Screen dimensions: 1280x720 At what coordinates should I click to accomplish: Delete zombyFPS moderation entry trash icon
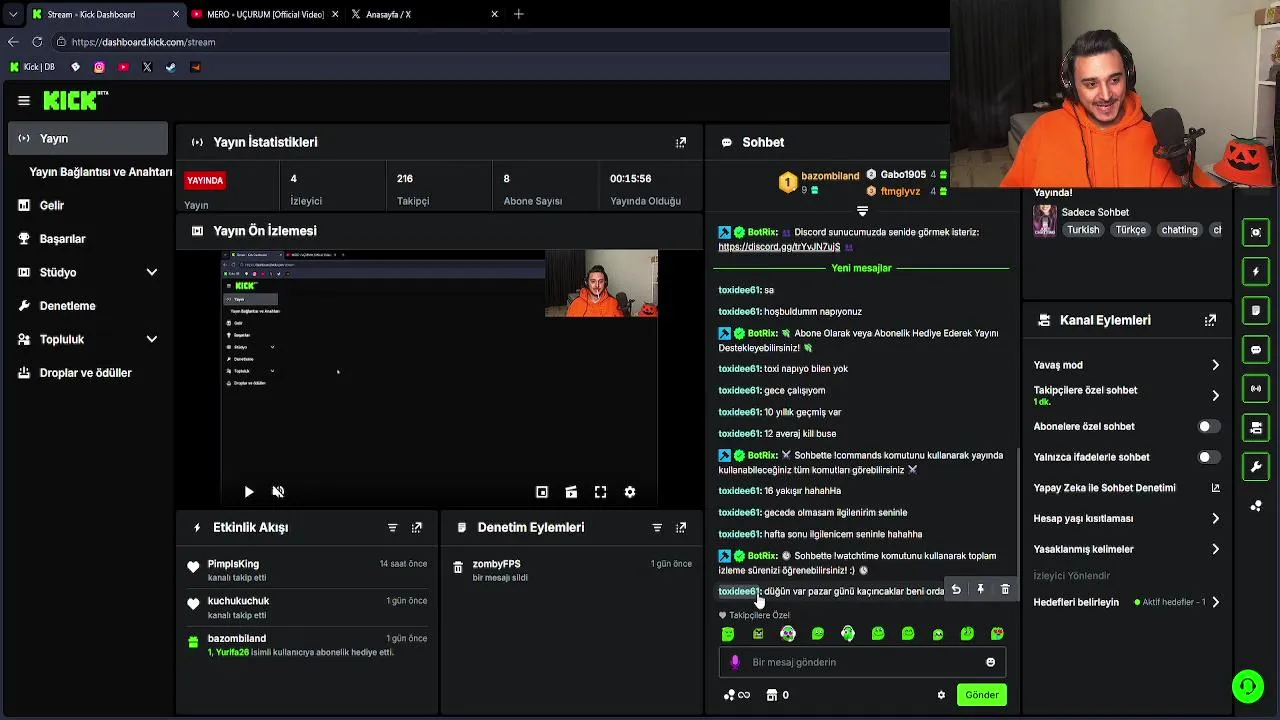point(458,567)
